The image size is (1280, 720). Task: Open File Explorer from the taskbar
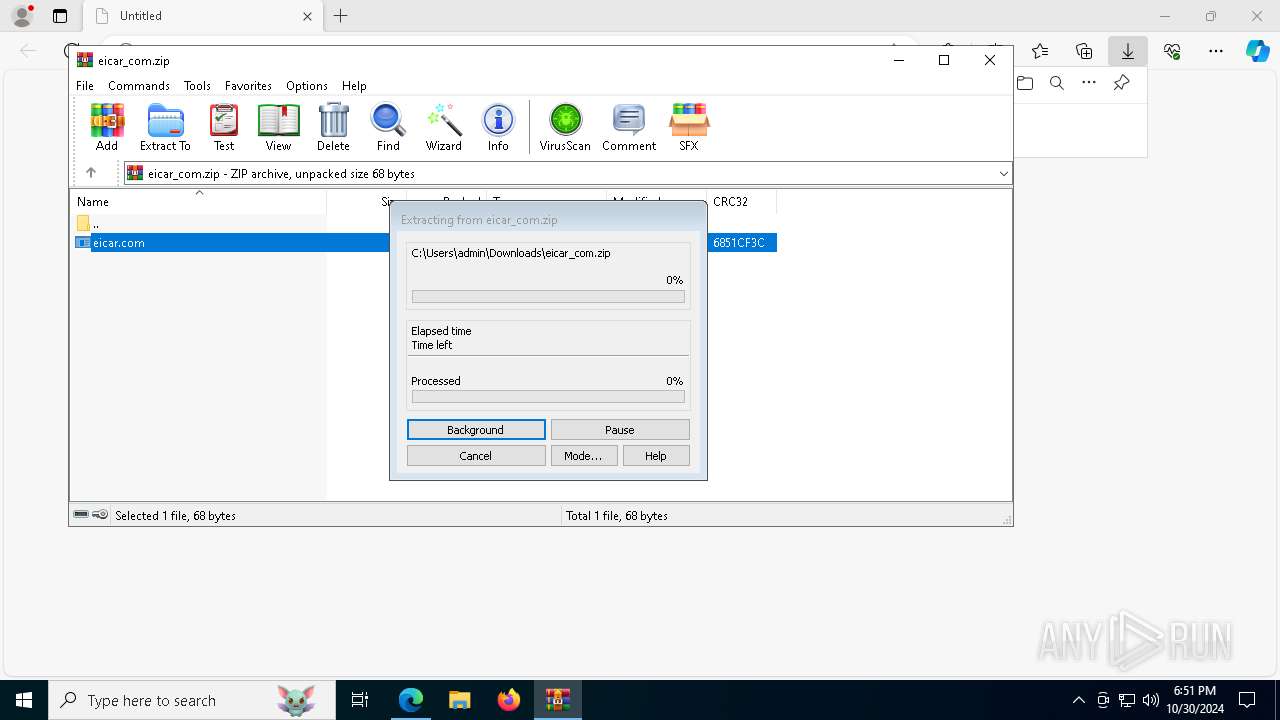tap(460, 700)
